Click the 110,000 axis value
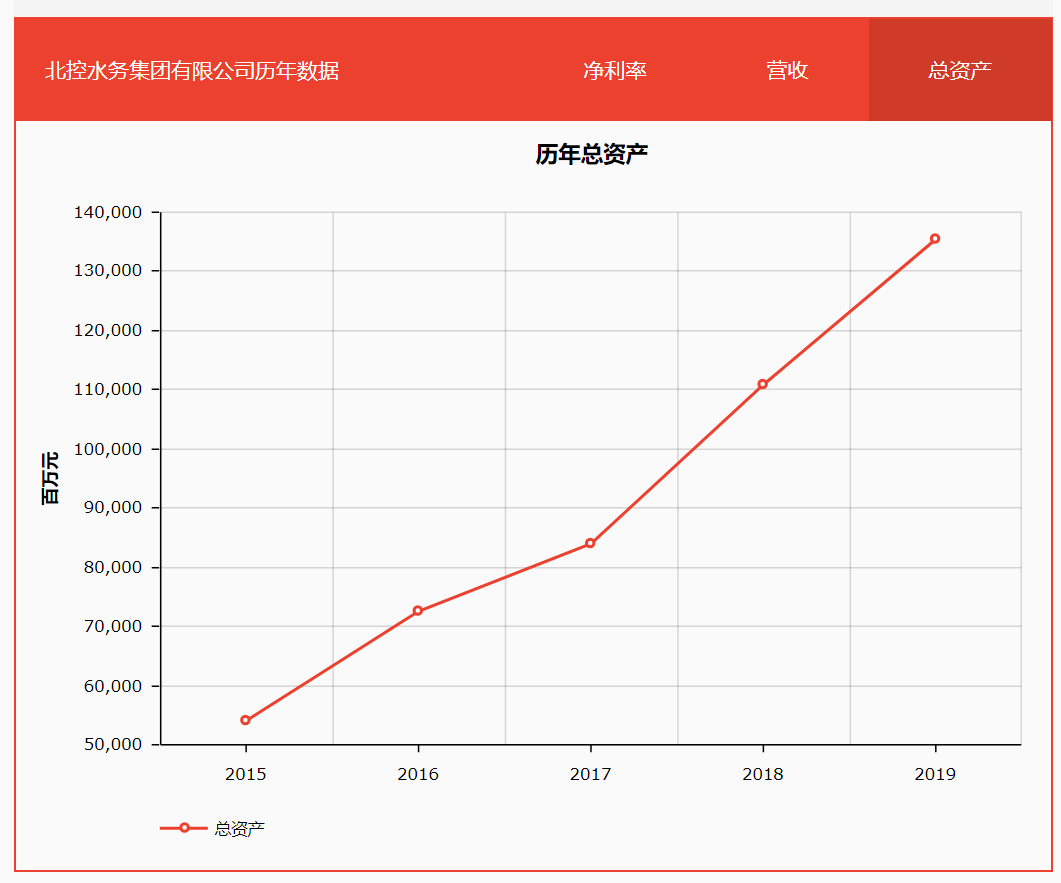Image resolution: width=1061 pixels, height=883 pixels. [x=108, y=389]
